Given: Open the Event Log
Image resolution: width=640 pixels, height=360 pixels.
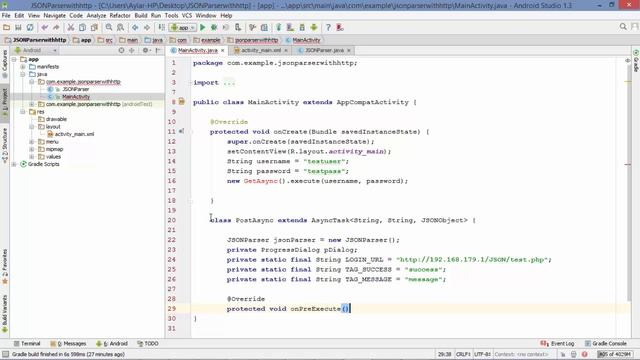Looking at the screenshot, I should click(x=557, y=344).
